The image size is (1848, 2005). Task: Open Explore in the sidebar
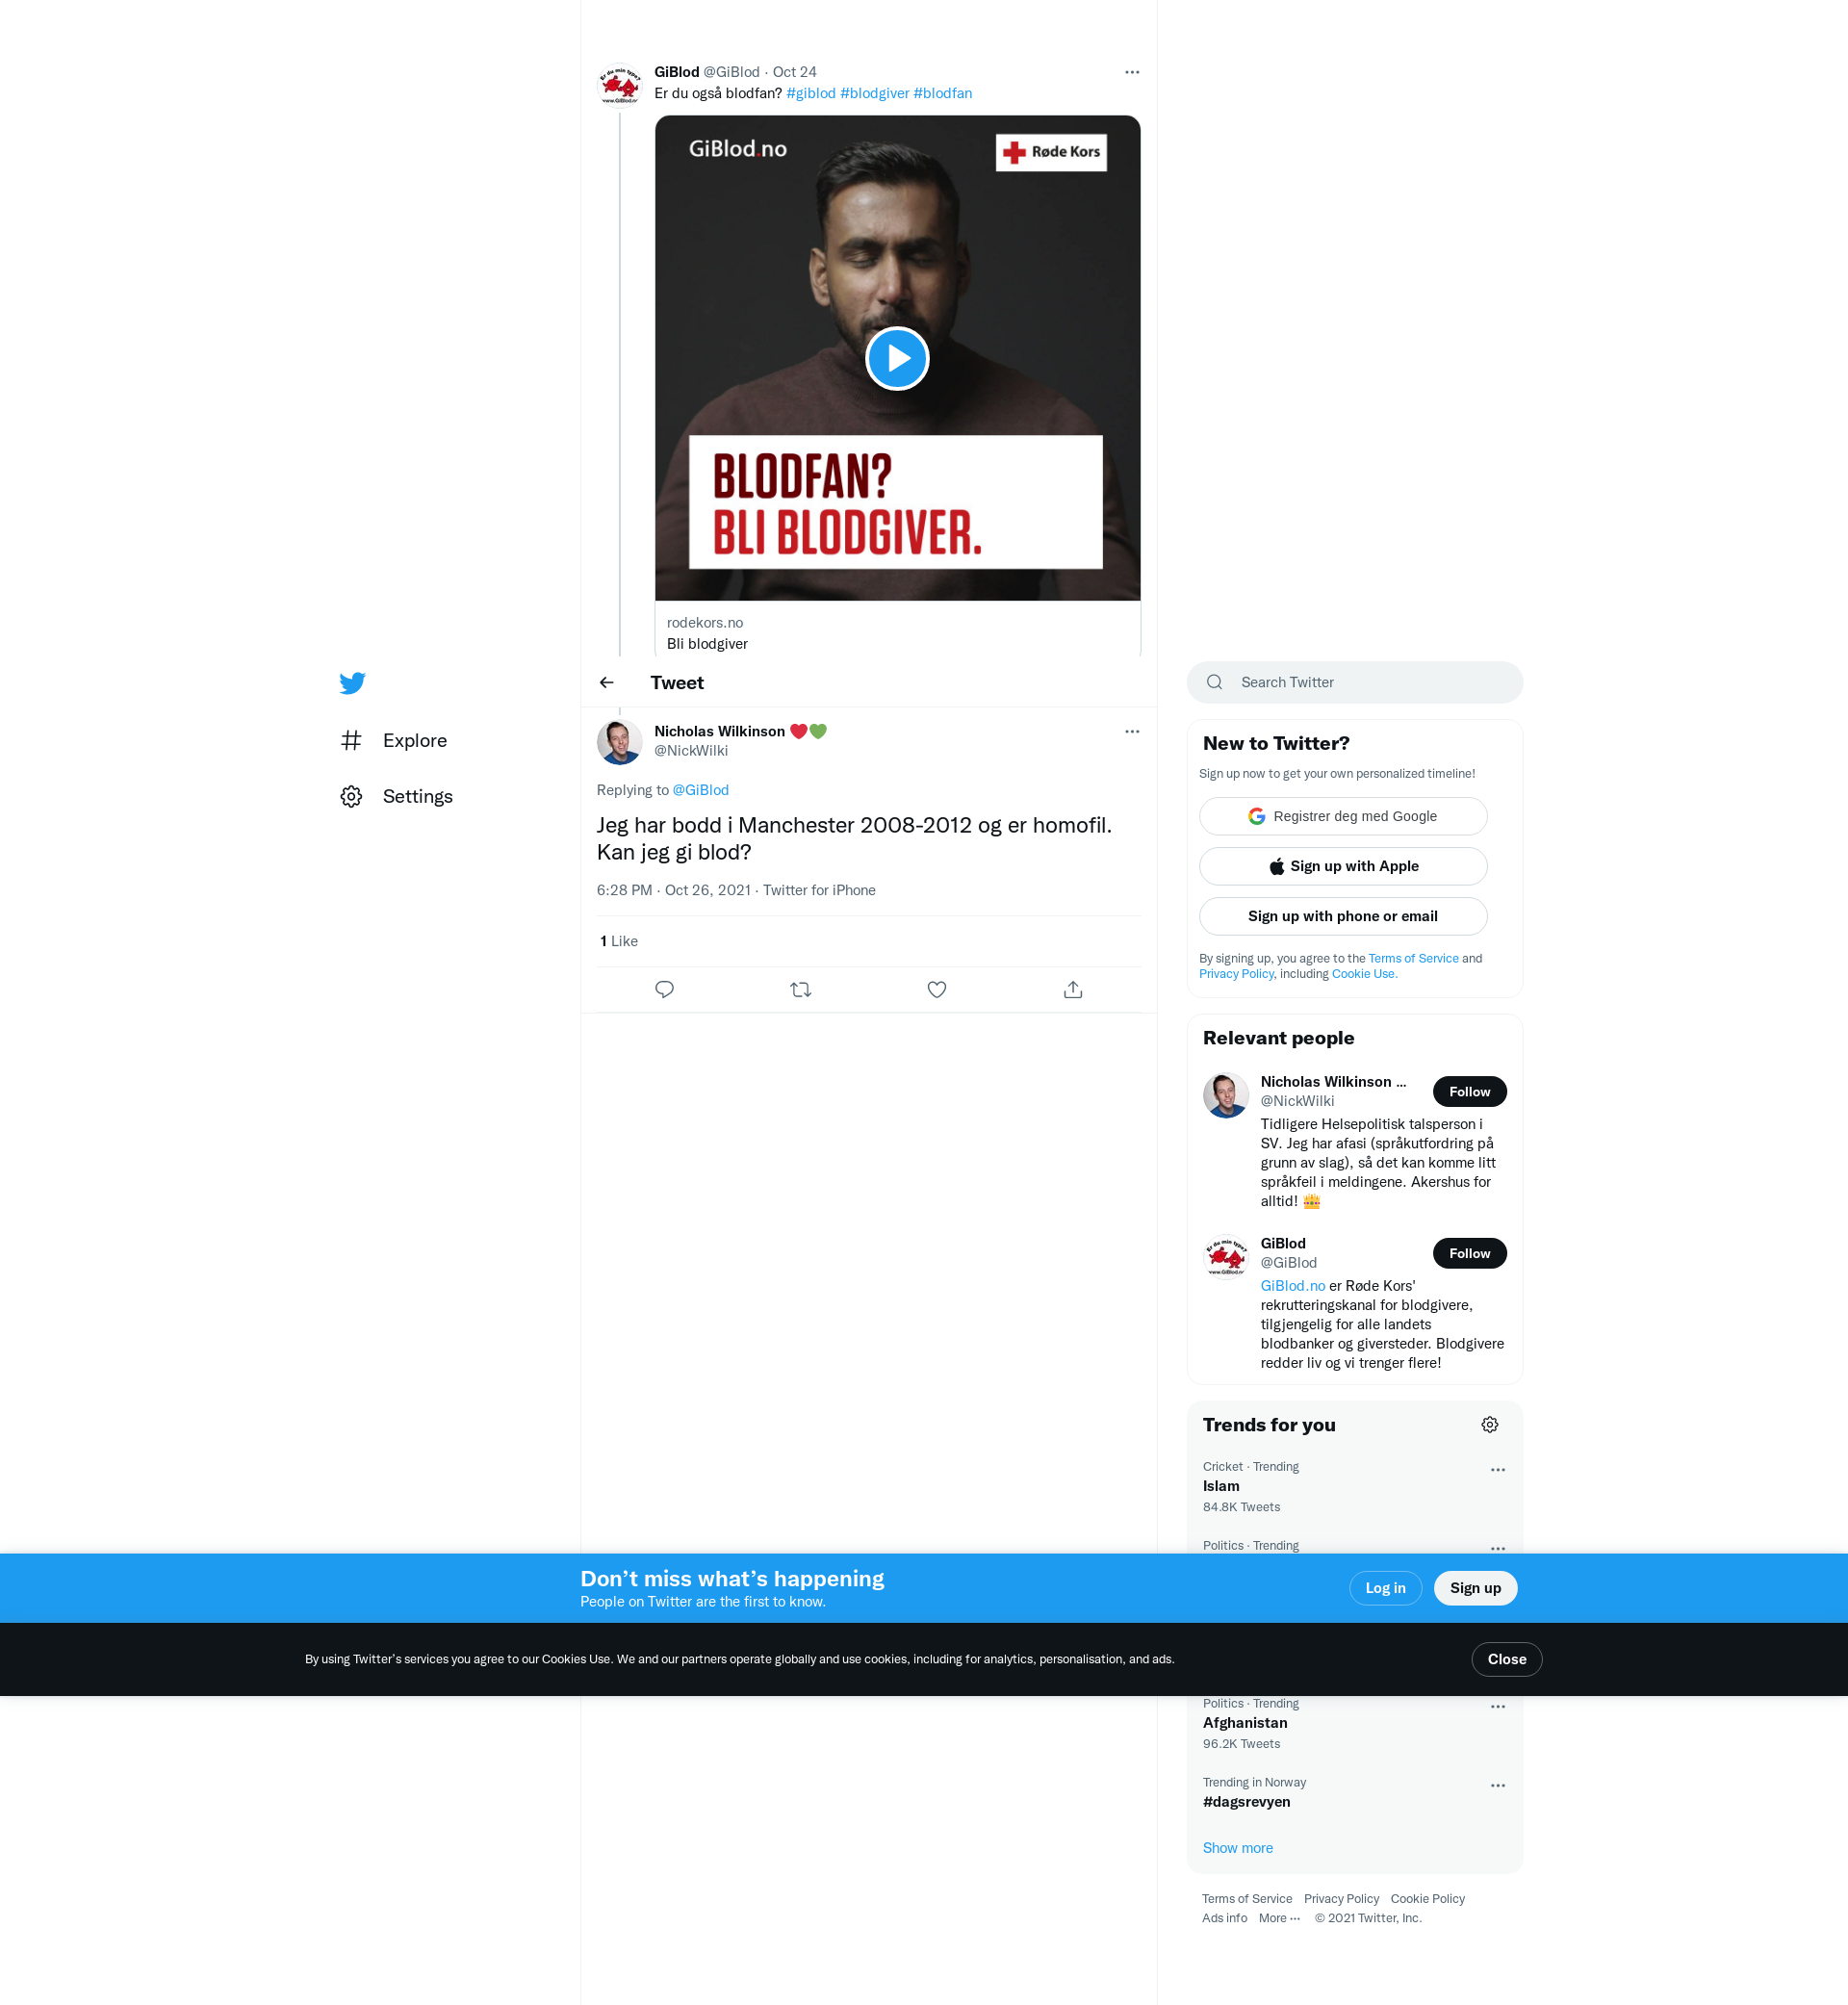[x=414, y=740]
